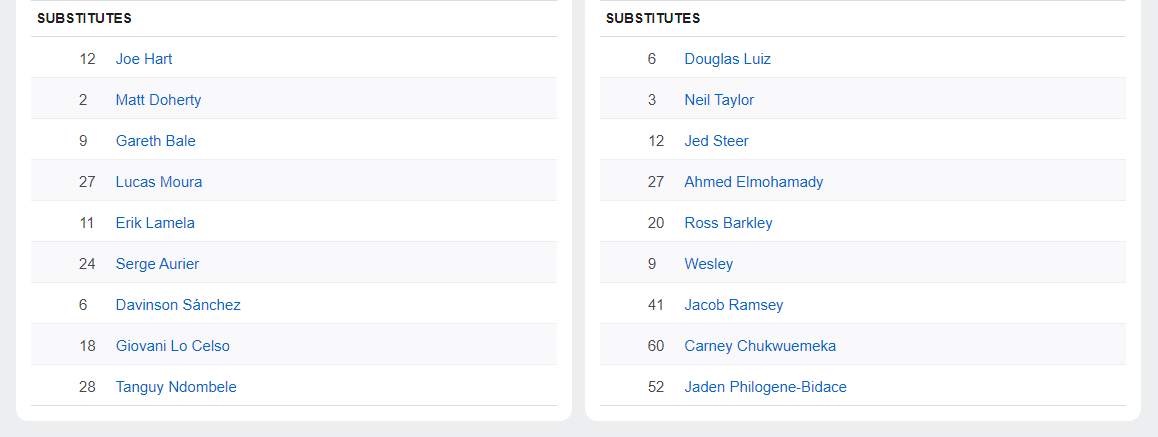The width and height of the screenshot is (1158, 437).
Task: Click the left team's Substitutes heading
Action: click(84, 18)
